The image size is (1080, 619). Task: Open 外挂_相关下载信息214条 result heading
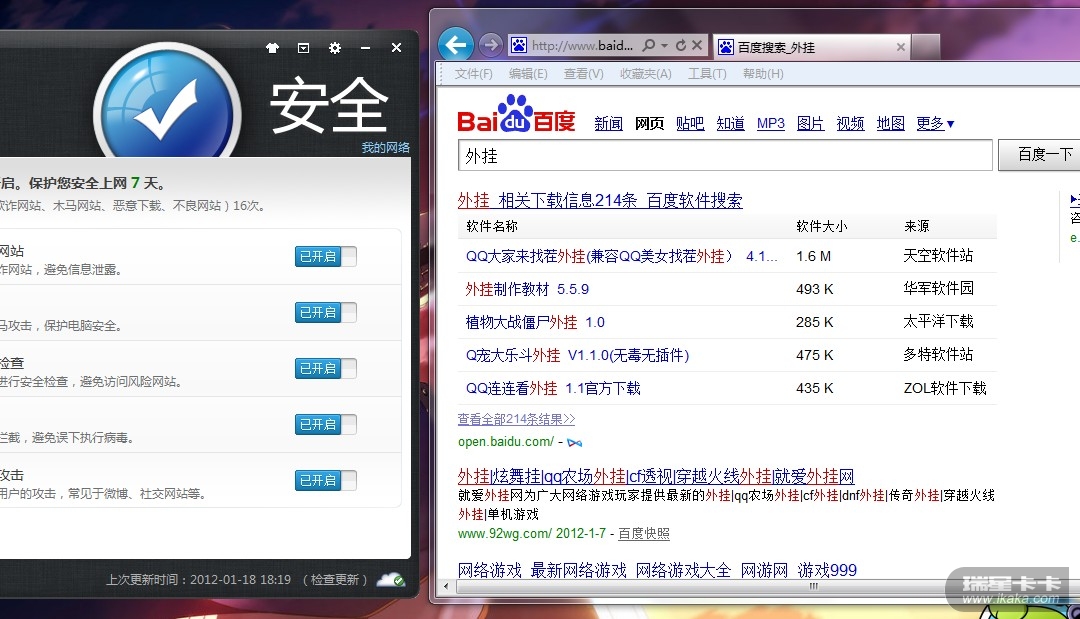click(600, 200)
